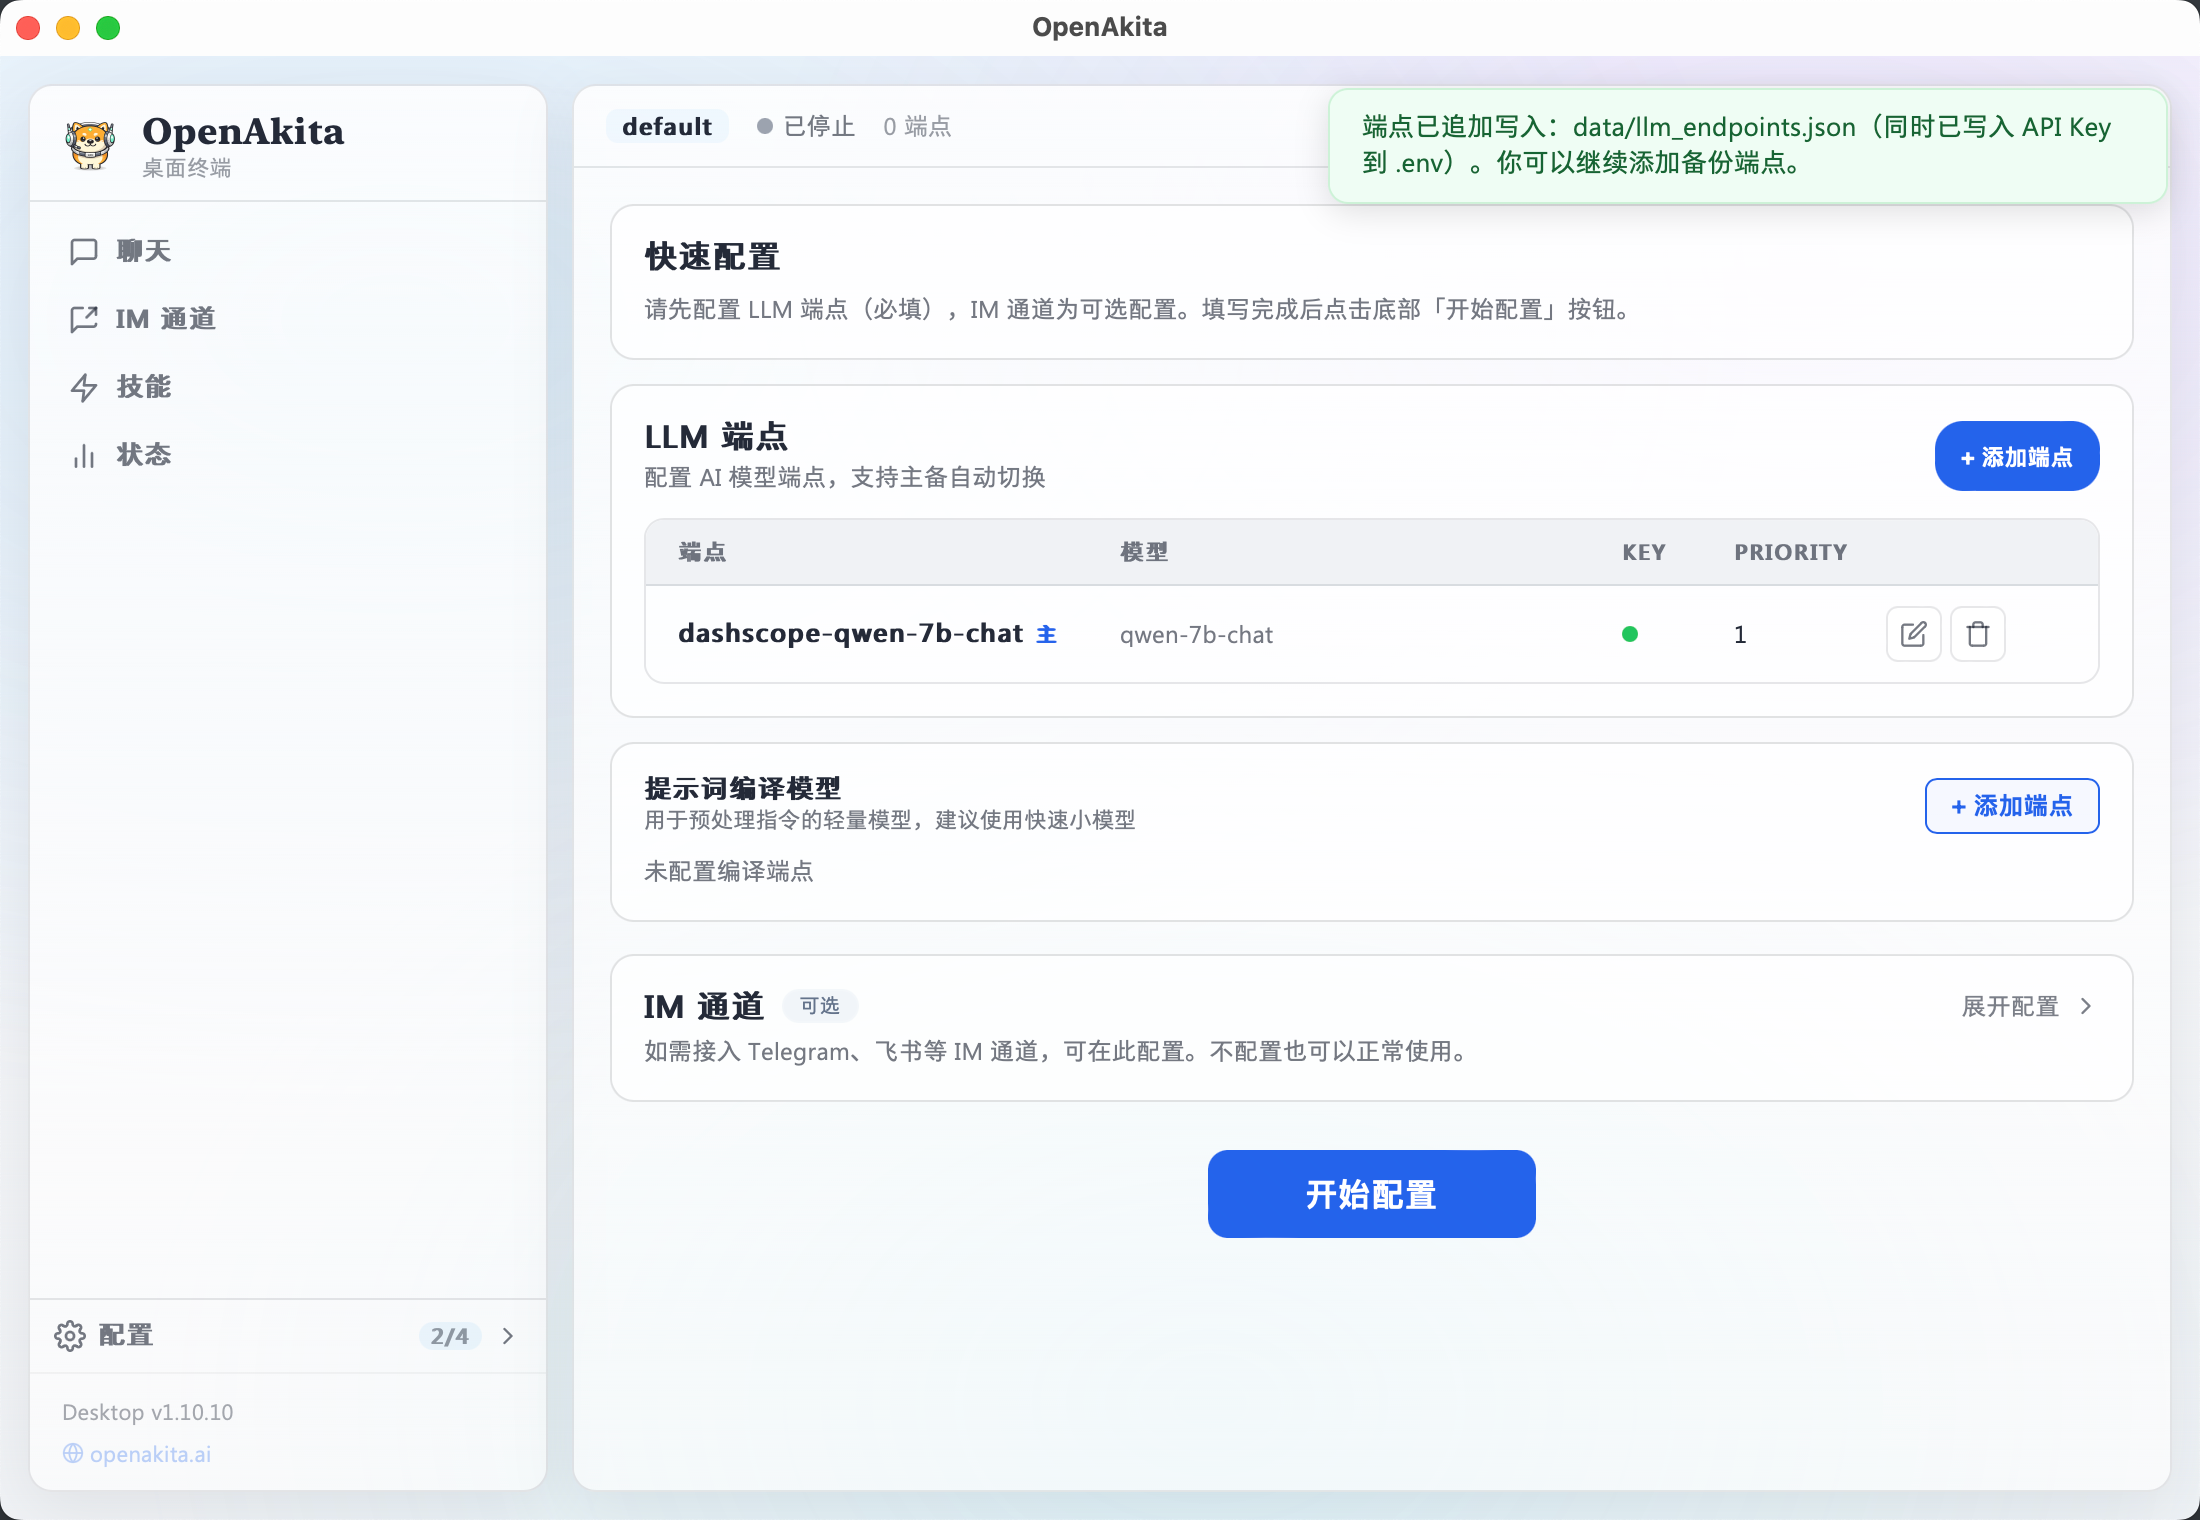Select the 可选 badge next to IM 通道
This screenshot has width=2200, height=1520.
pyautogui.click(x=820, y=1006)
